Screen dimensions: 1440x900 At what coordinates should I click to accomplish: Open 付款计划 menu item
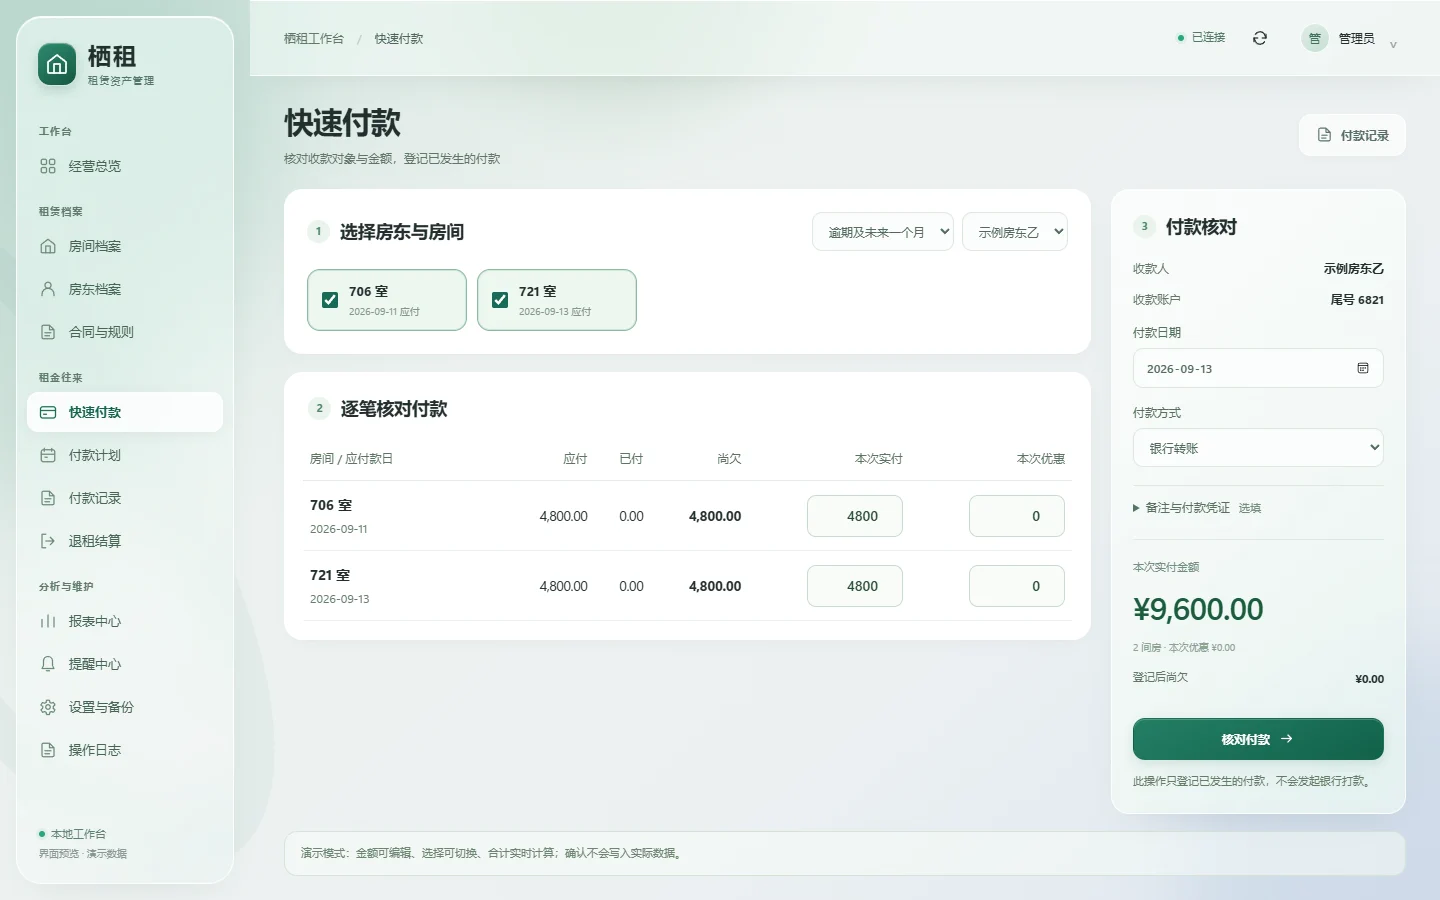[x=125, y=455]
